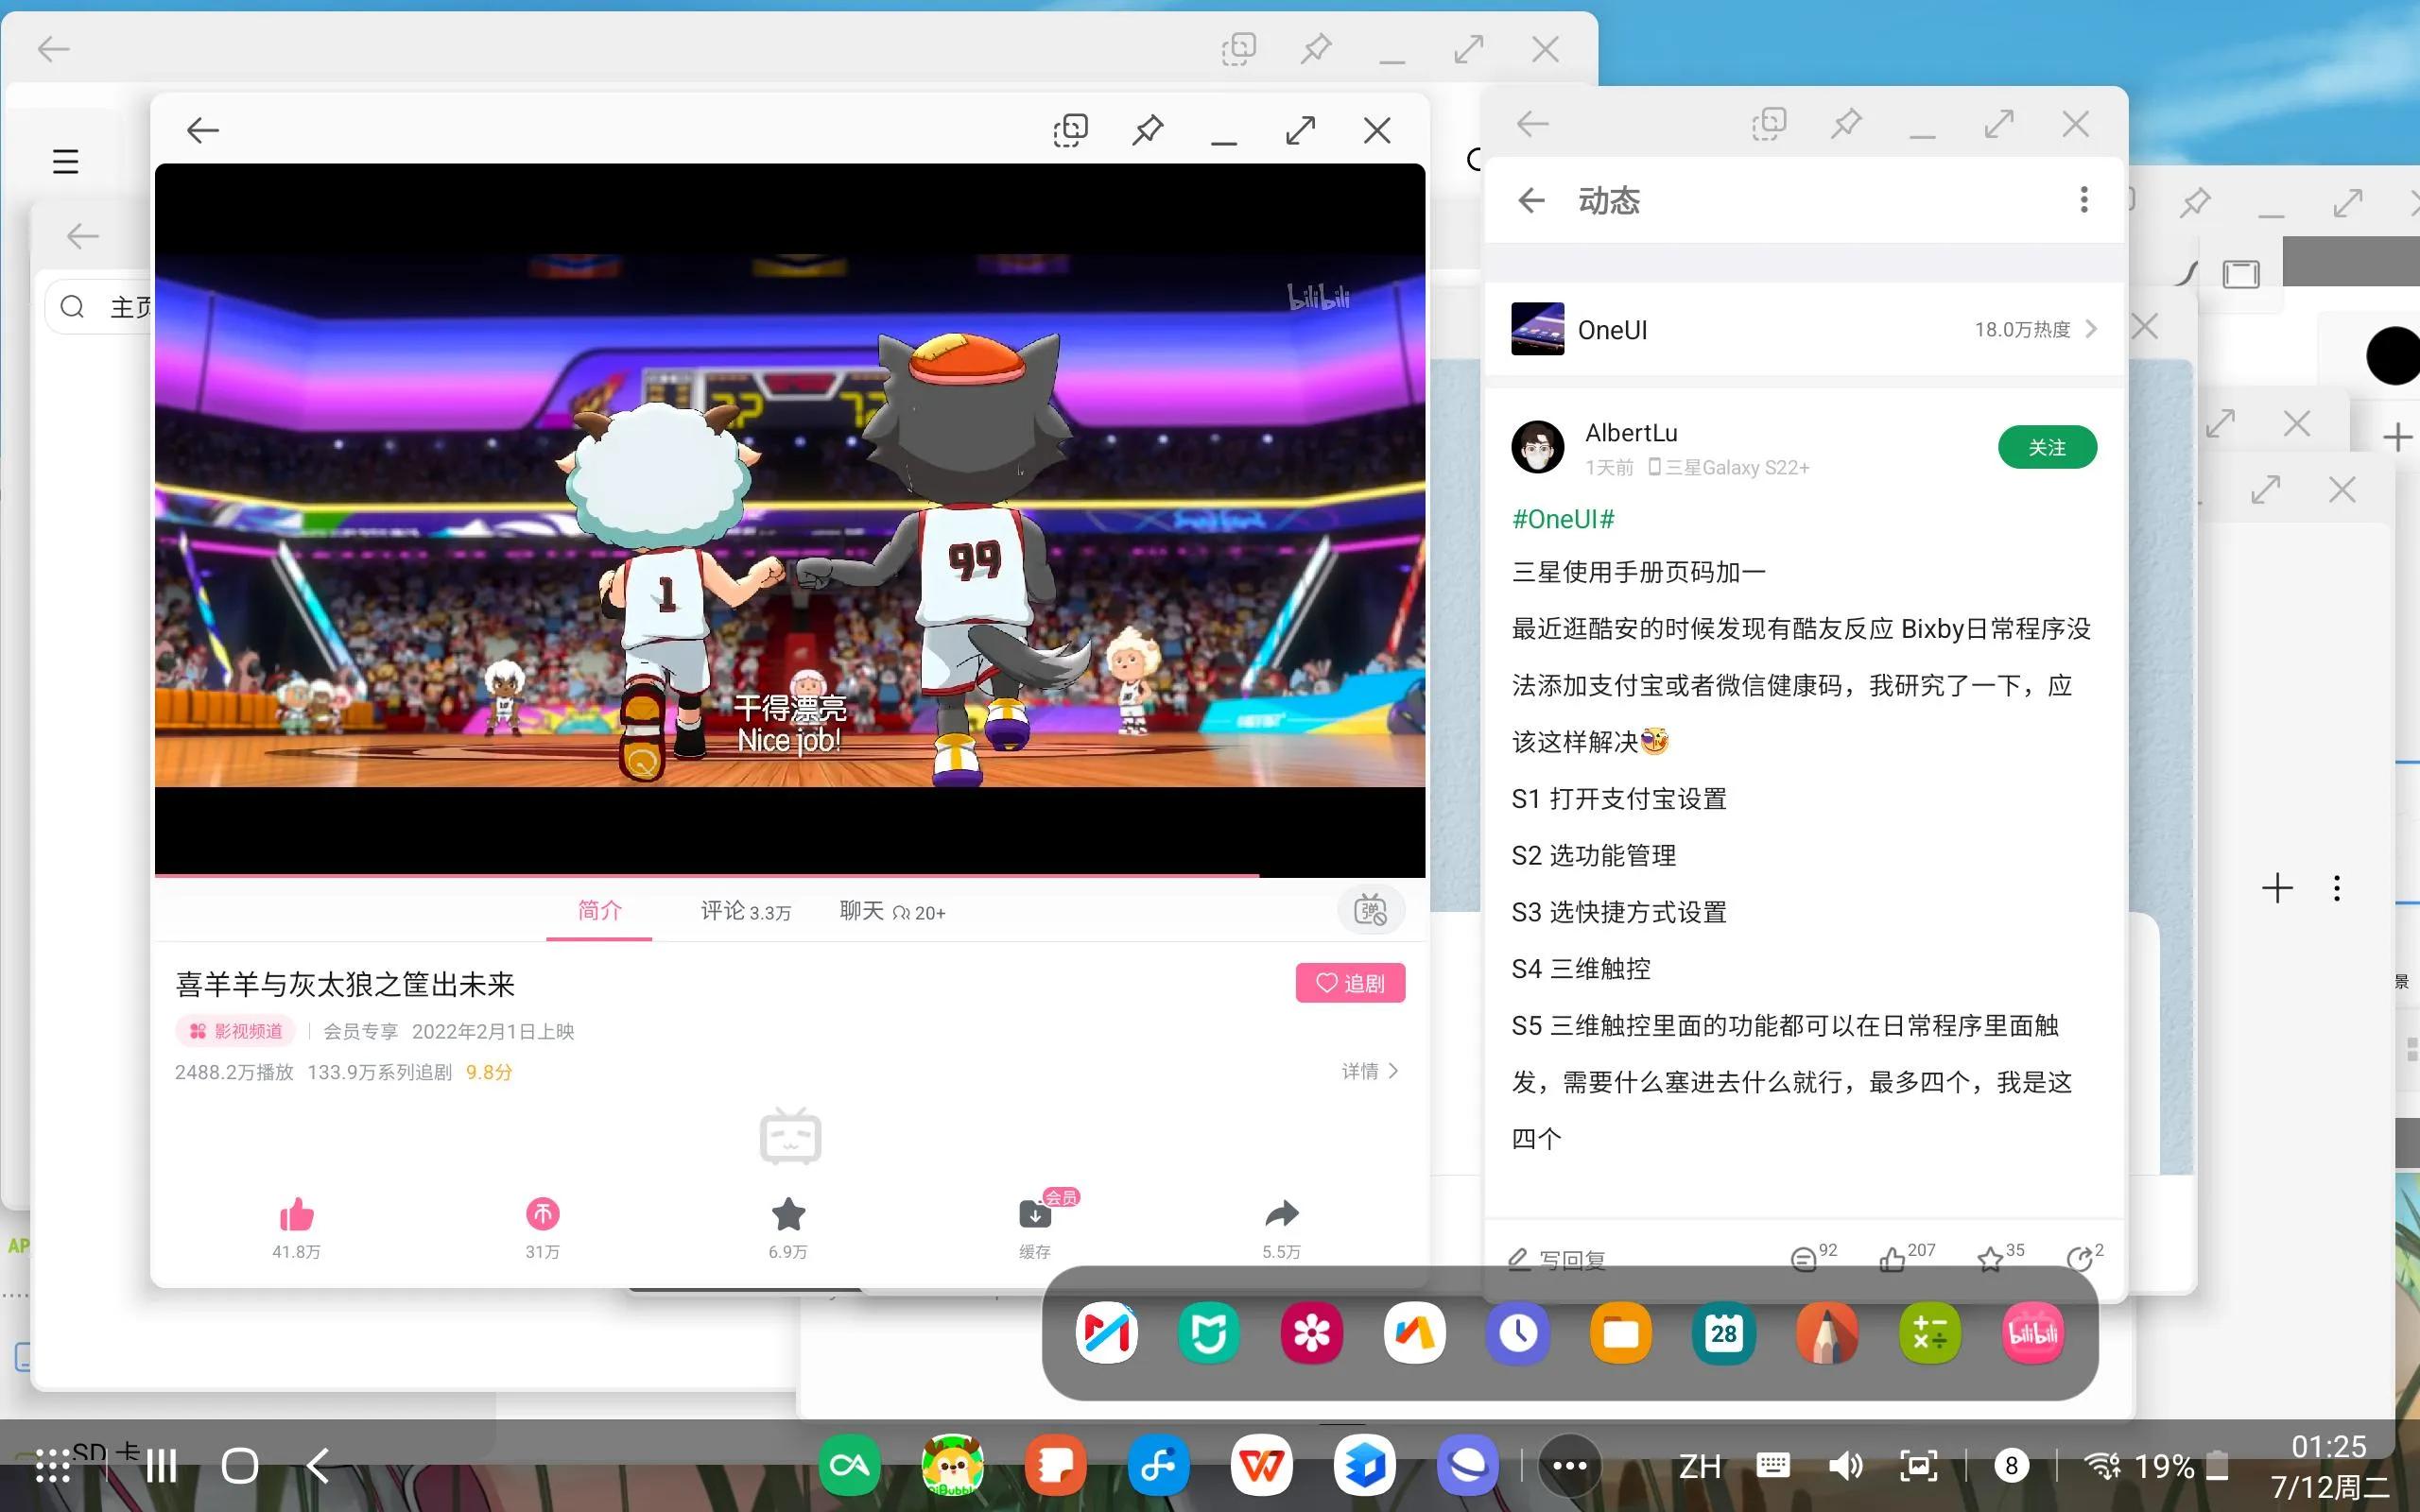The width and height of the screenshot is (2420, 1512).
Task: Click the 追剧 follow button
Action: coord(1349,983)
